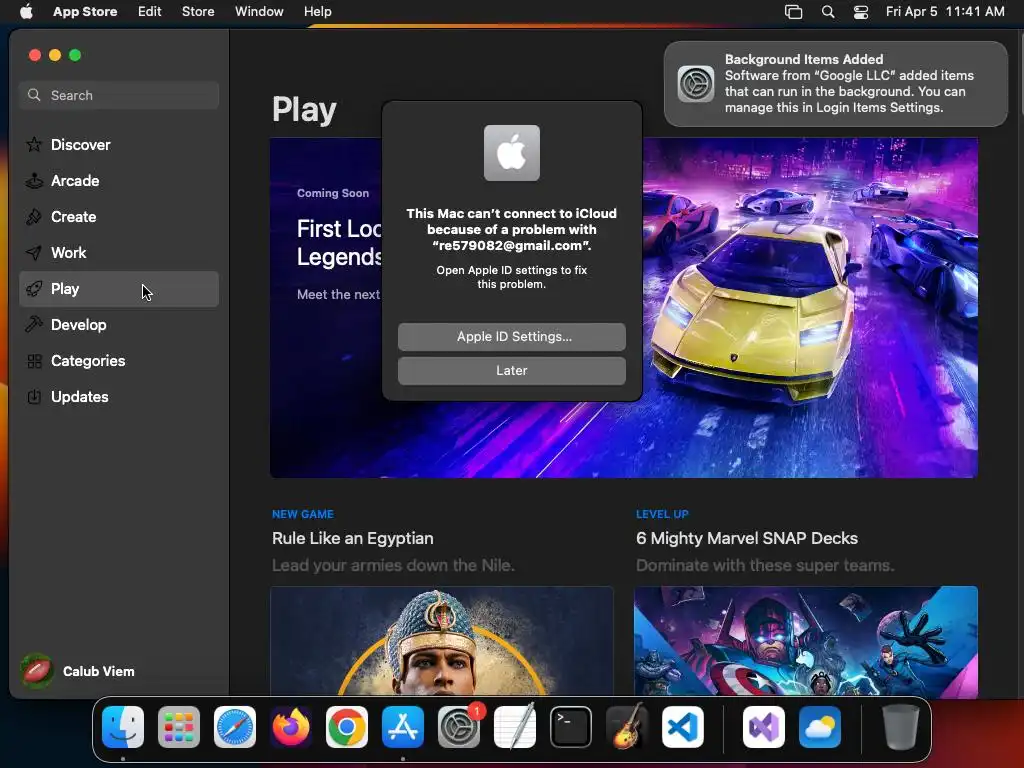
Task: Select the Work paper-plane icon
Action: tap(34, 252)
